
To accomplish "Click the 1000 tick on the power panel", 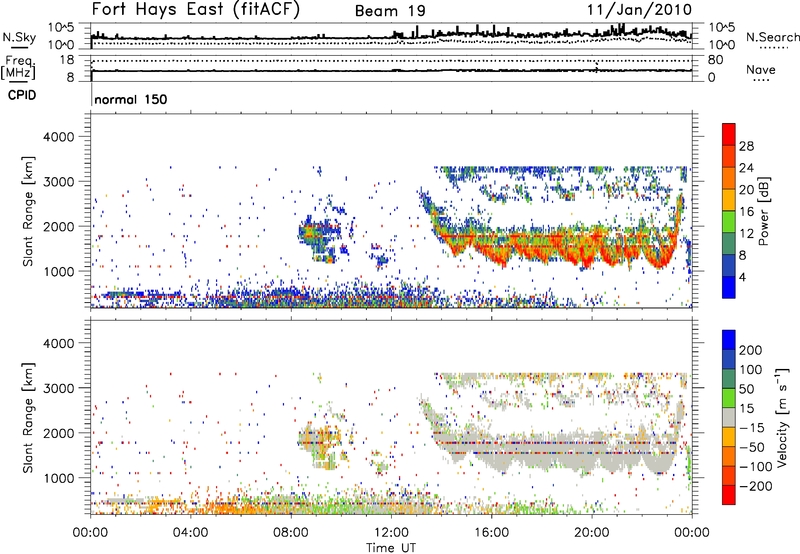I will (x=59, y=271).
